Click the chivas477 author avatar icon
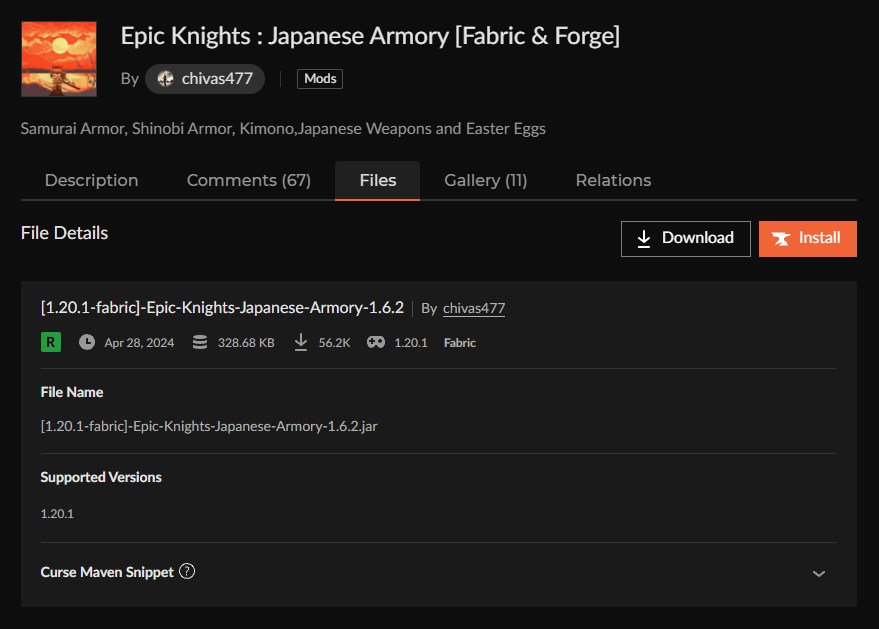Viewport: 879px width, 629px height. [165, 78]
